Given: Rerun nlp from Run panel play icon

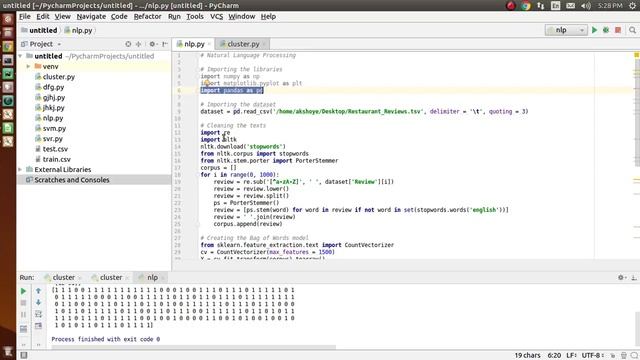Looking at the screenshot, I should [23, 291].
